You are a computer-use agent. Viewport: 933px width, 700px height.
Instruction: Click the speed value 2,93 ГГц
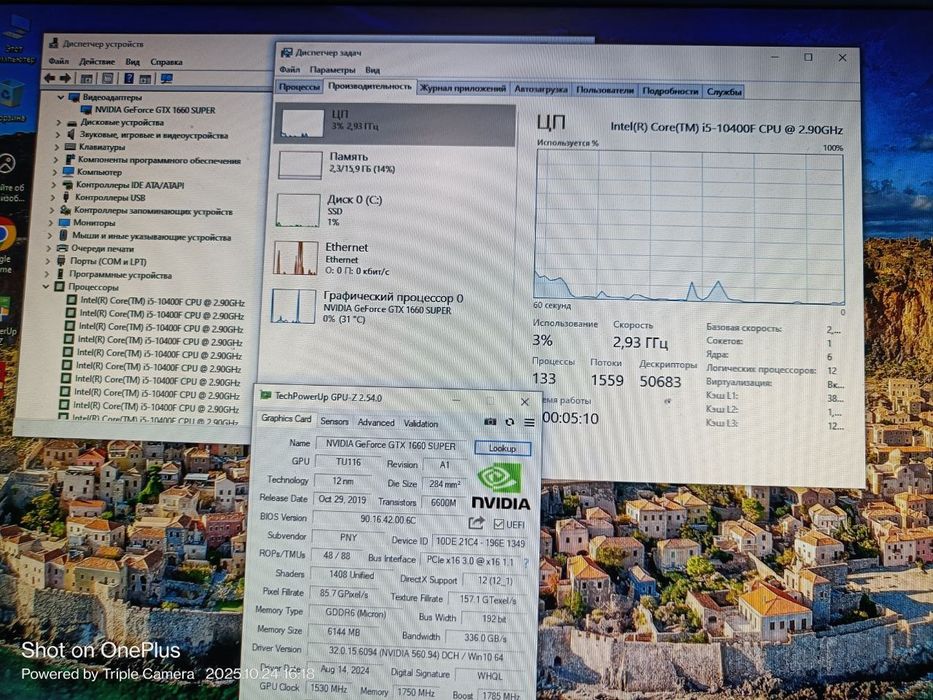point(640,342)
